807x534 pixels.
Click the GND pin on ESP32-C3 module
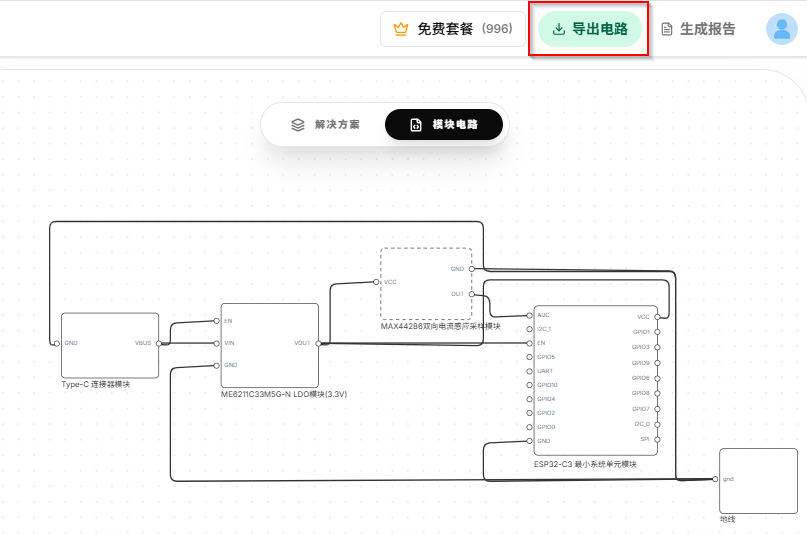(x=530, y=441)
